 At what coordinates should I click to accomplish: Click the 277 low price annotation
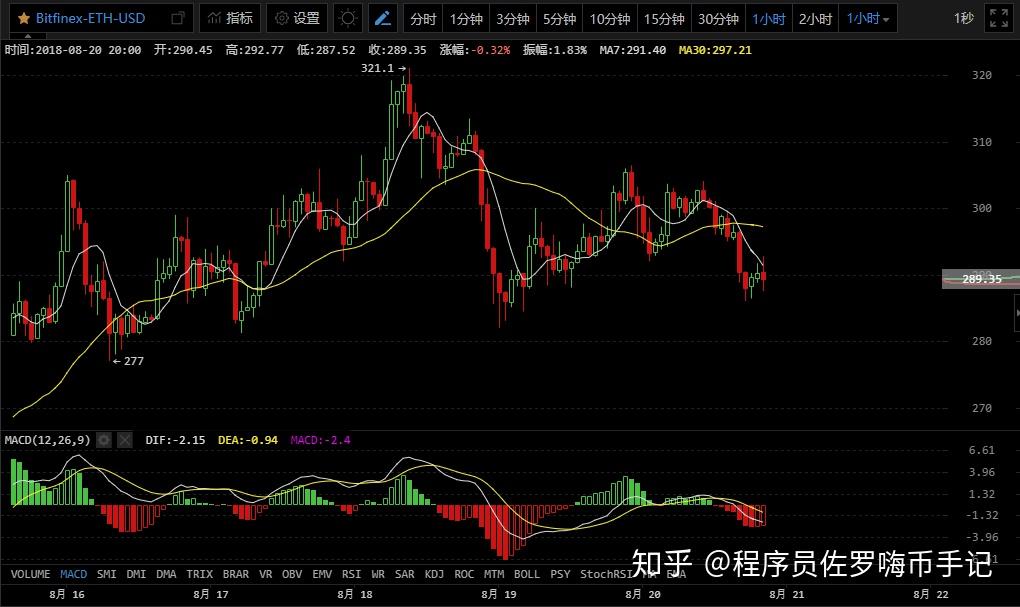pyautogui.click(x=128, y=361)
